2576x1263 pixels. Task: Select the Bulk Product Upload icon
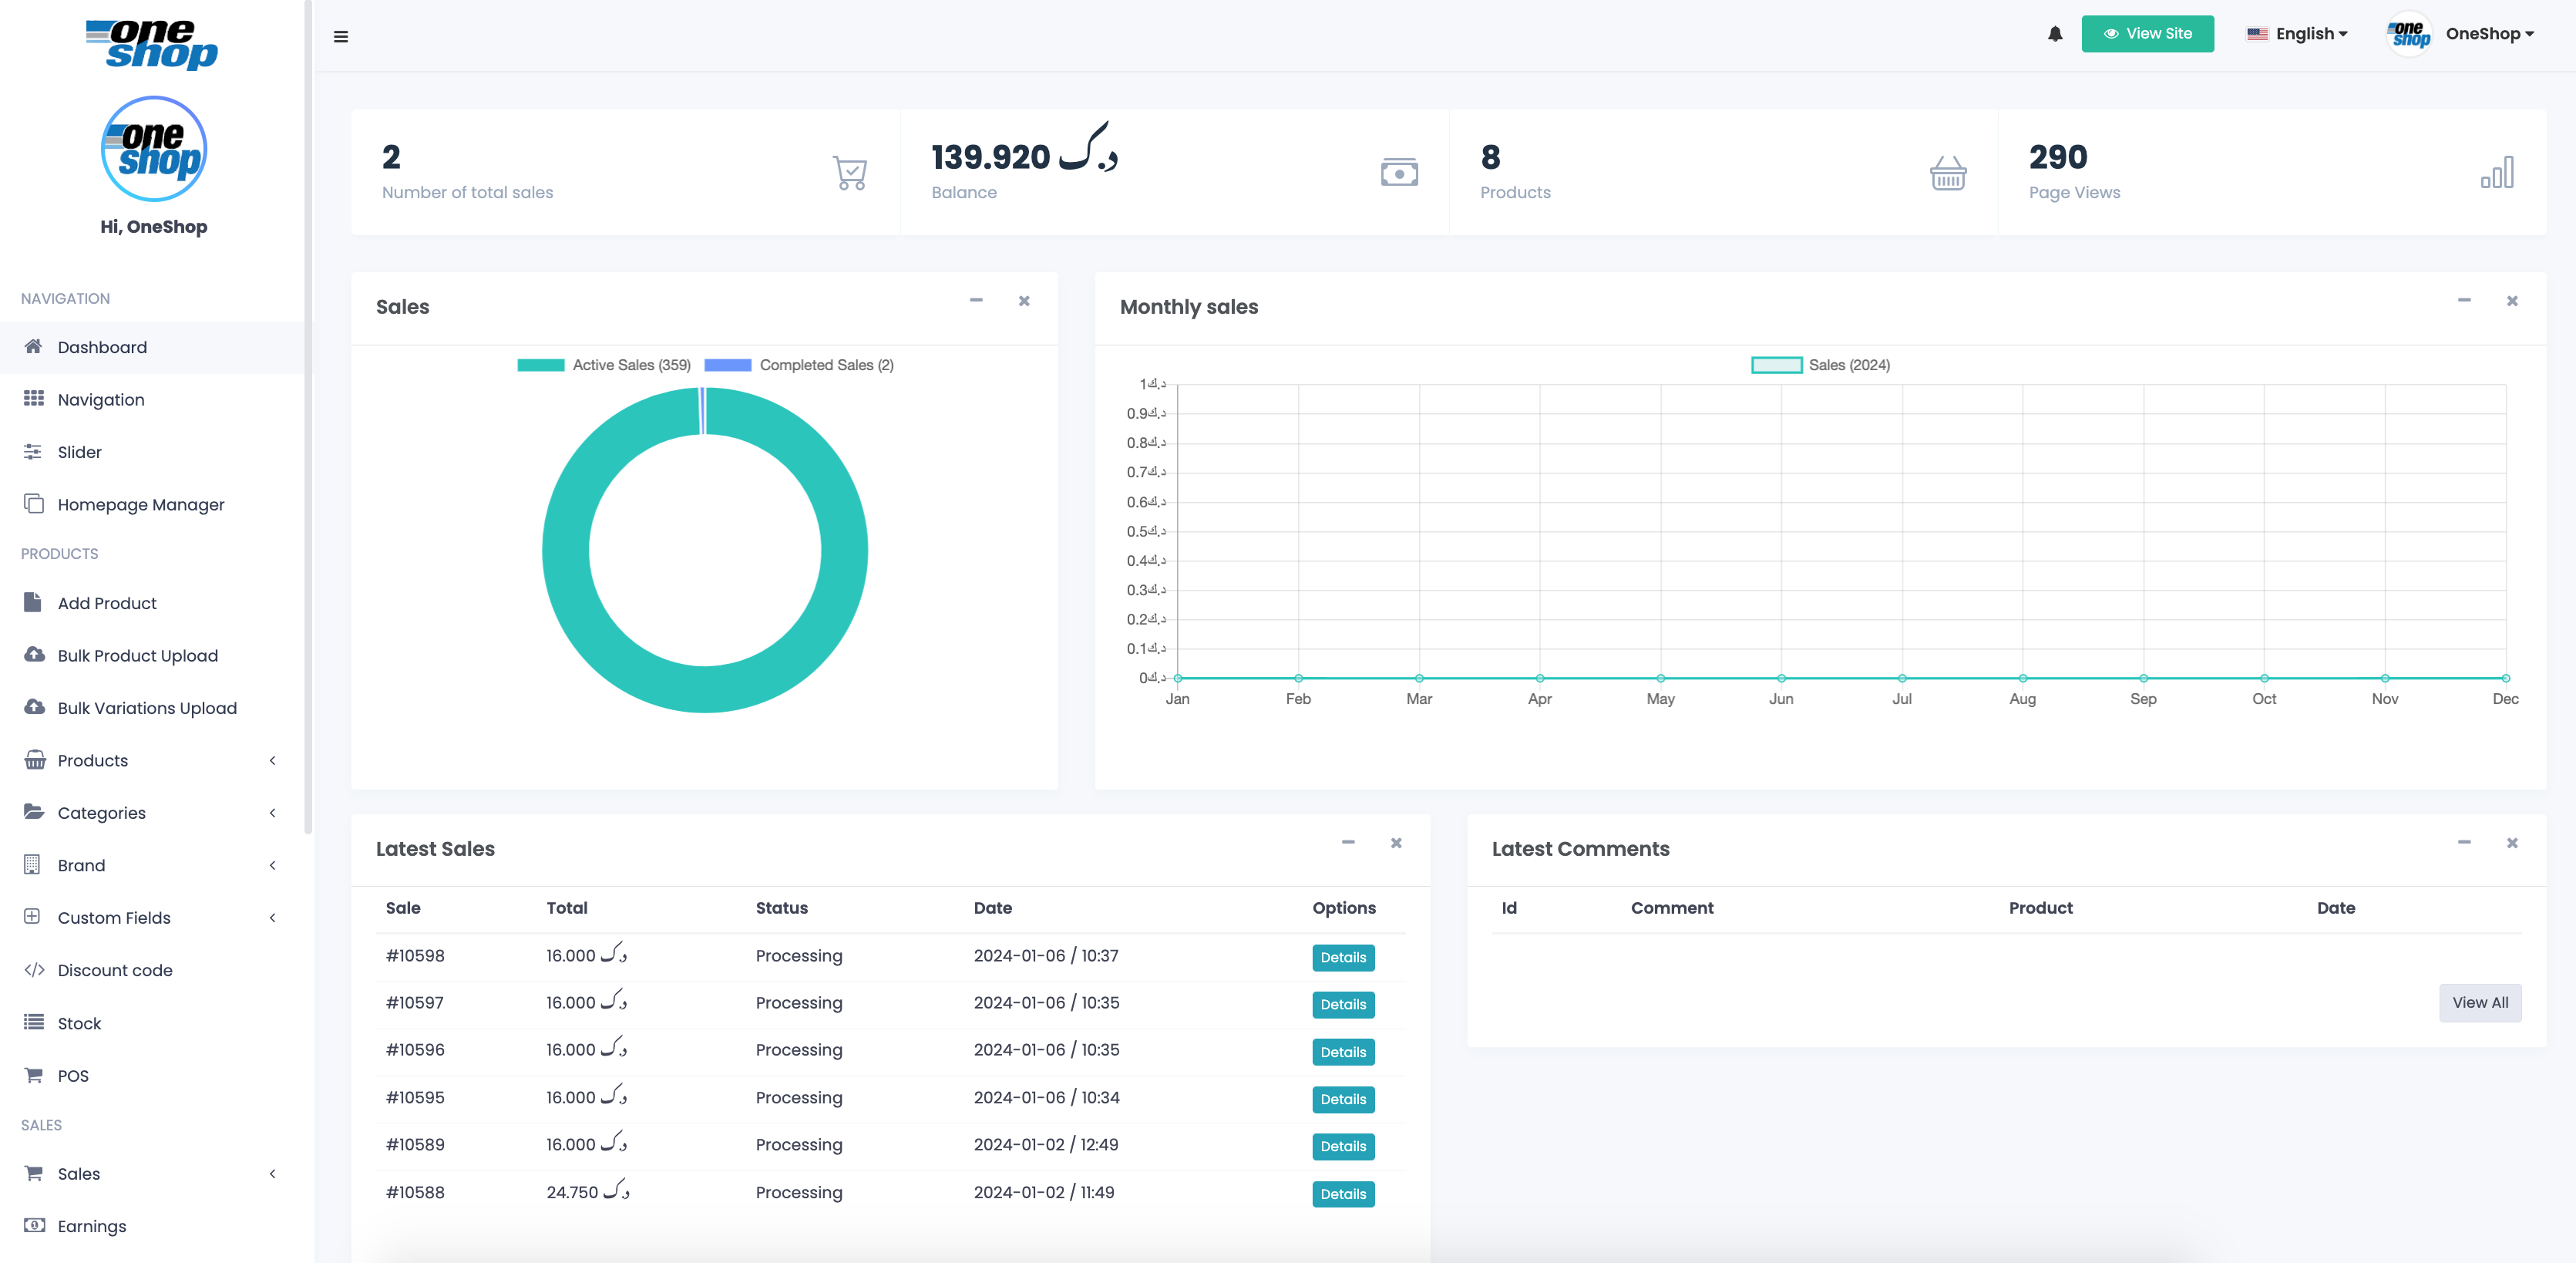(x=34, y=655)
